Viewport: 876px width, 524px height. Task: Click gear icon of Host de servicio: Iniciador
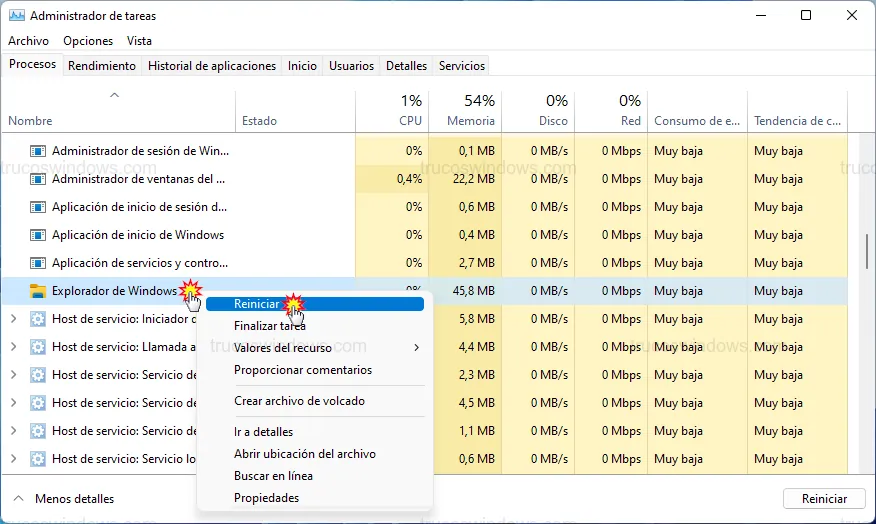click(x=38, y=319)
